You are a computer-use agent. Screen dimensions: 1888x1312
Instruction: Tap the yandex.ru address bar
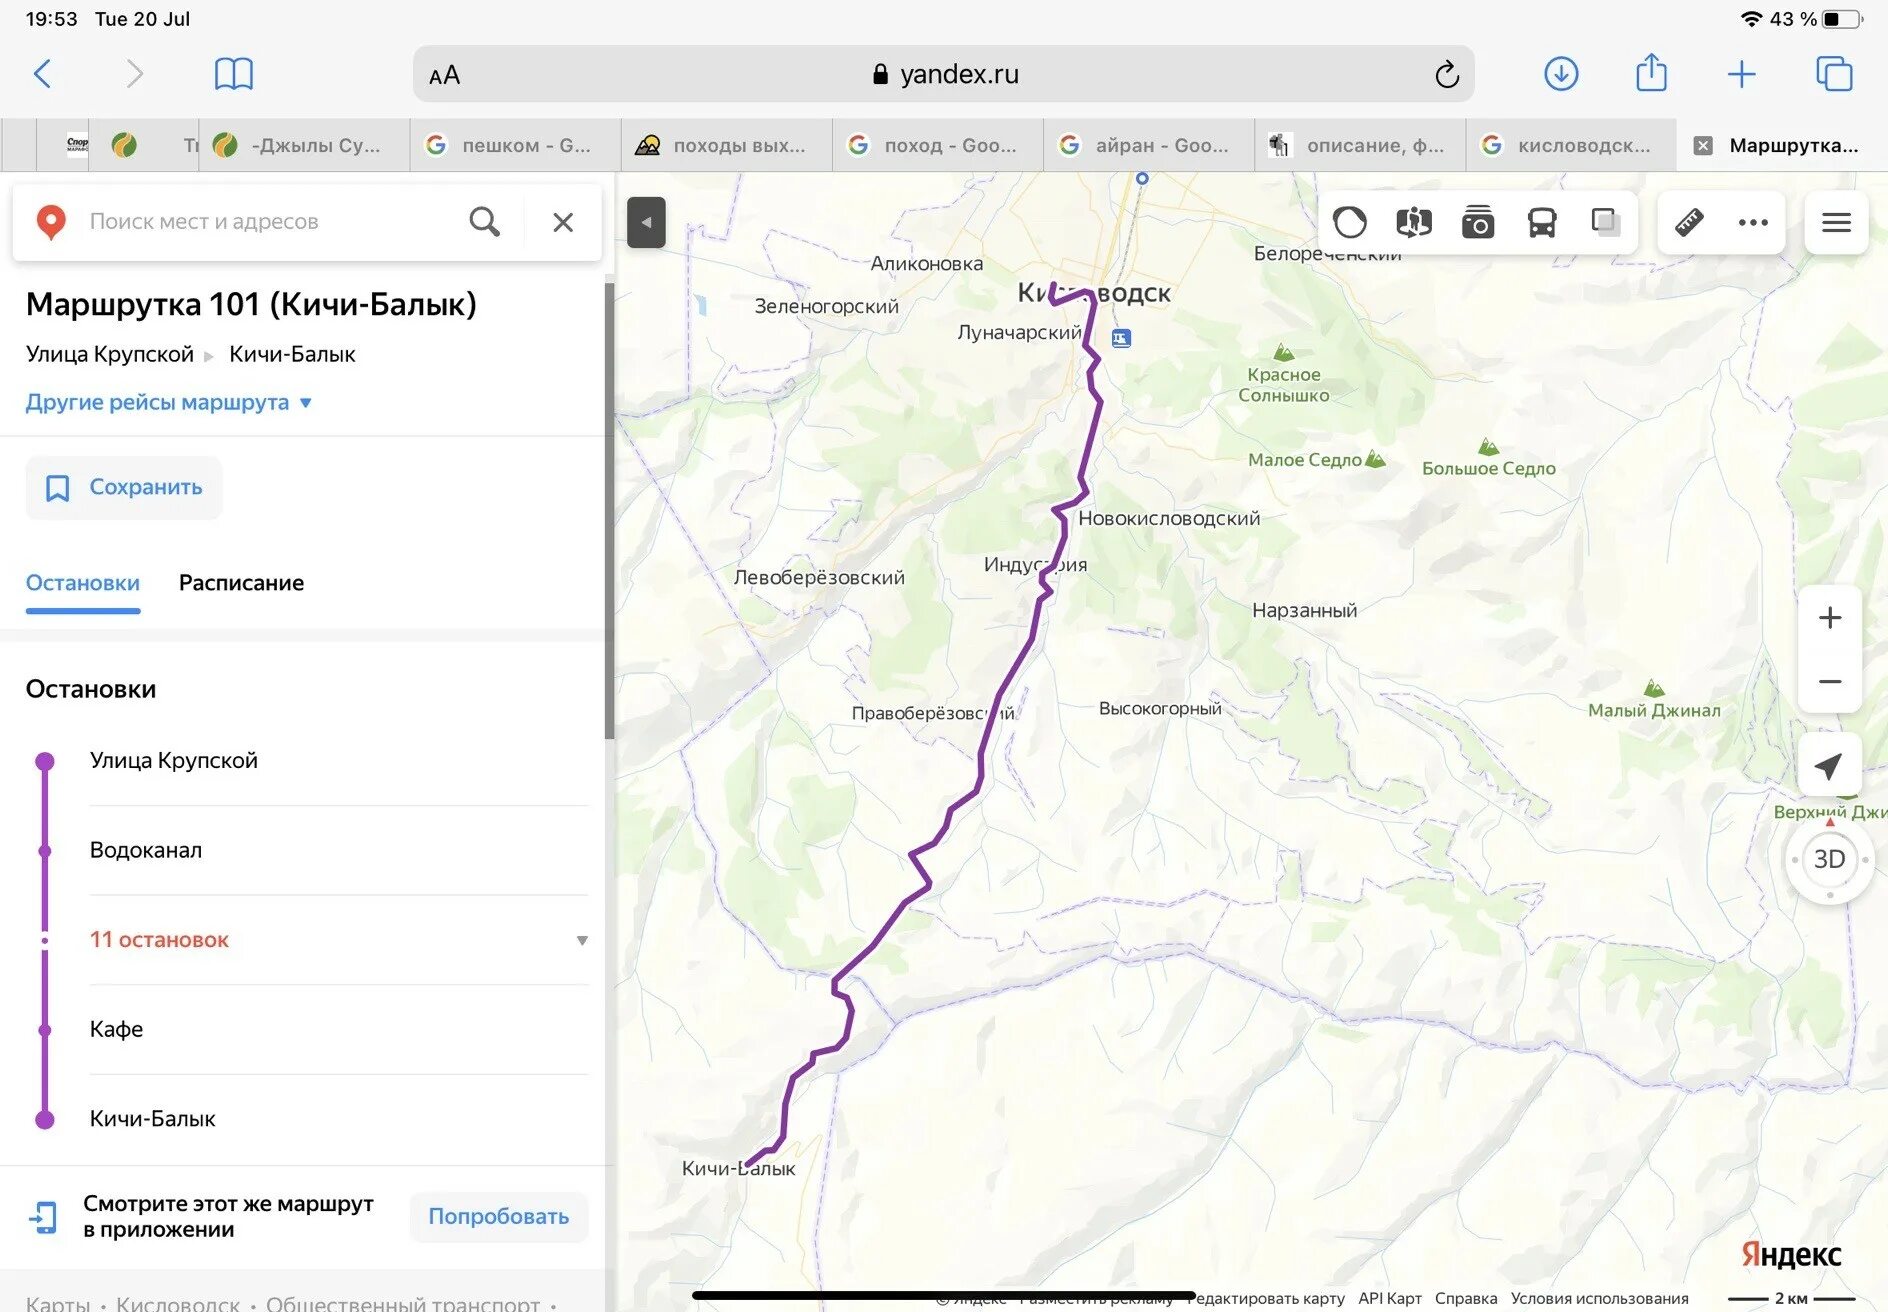click(x=943, y=74)
